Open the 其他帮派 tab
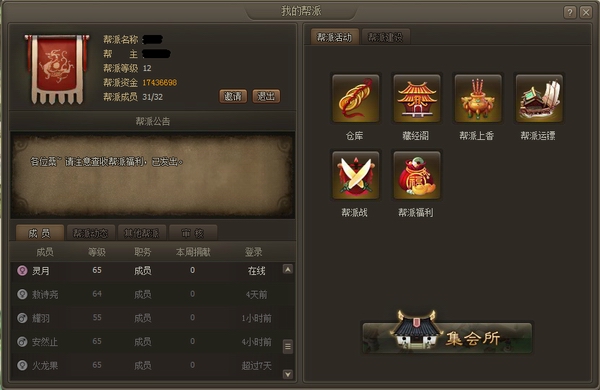Image resolution: width=600 pixels, height=390 pixels. coord(142,233)
